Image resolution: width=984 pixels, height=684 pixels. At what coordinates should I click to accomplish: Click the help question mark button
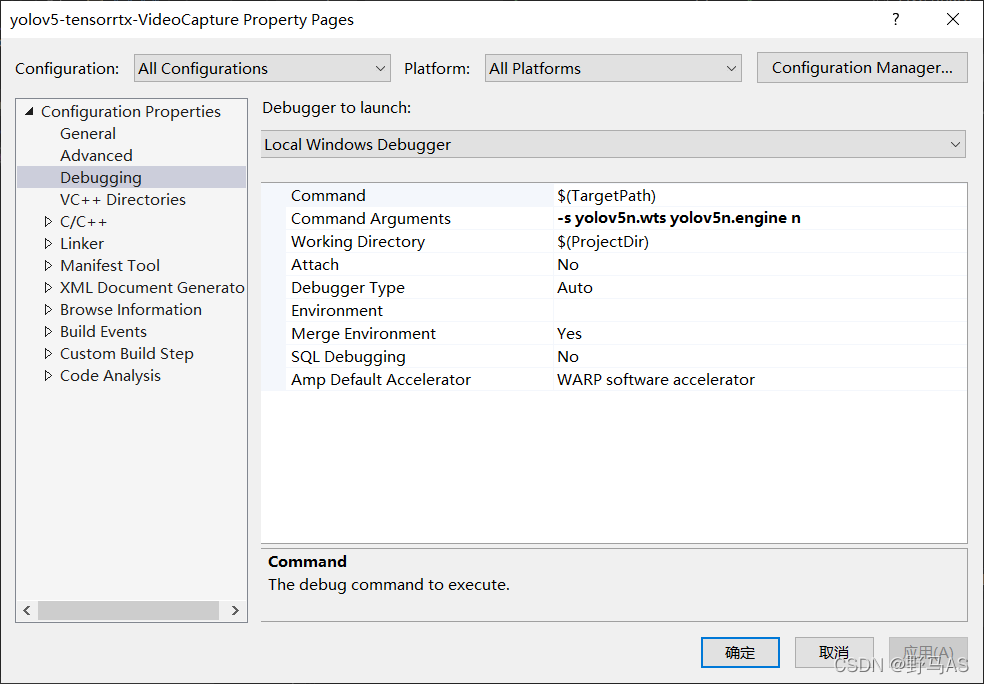tap(895, 20)
